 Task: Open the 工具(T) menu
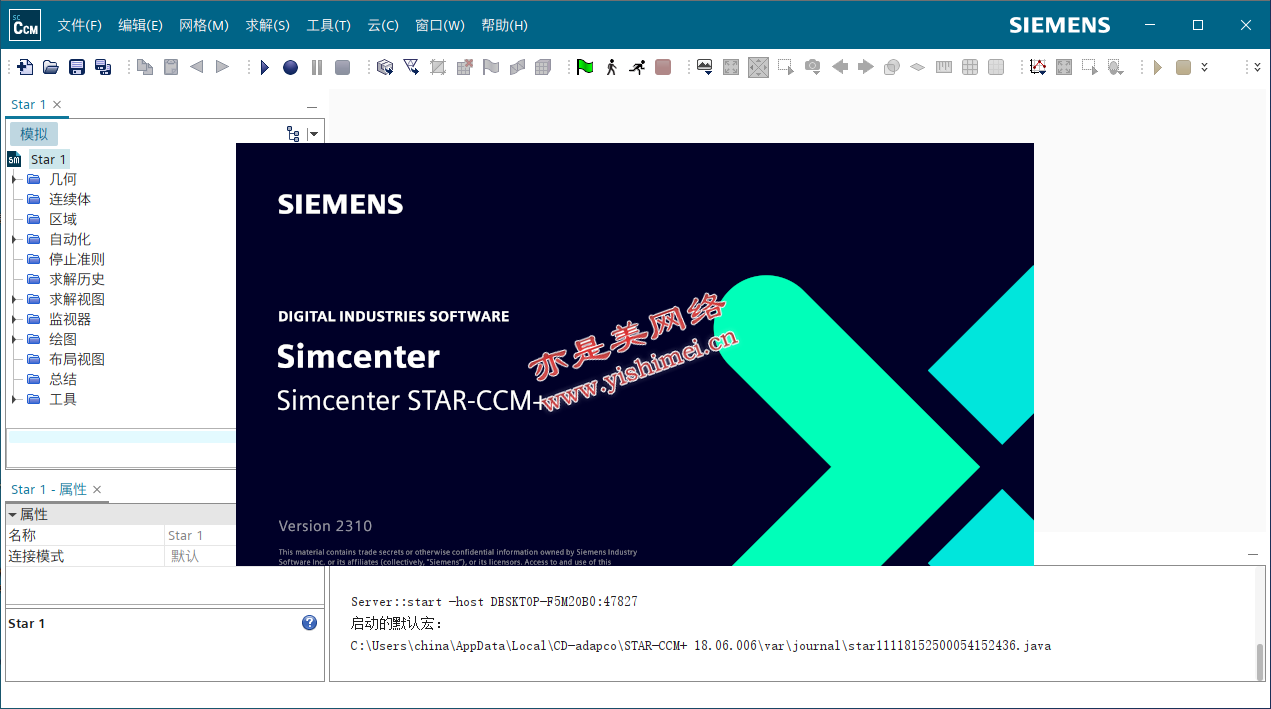[329, 25]
